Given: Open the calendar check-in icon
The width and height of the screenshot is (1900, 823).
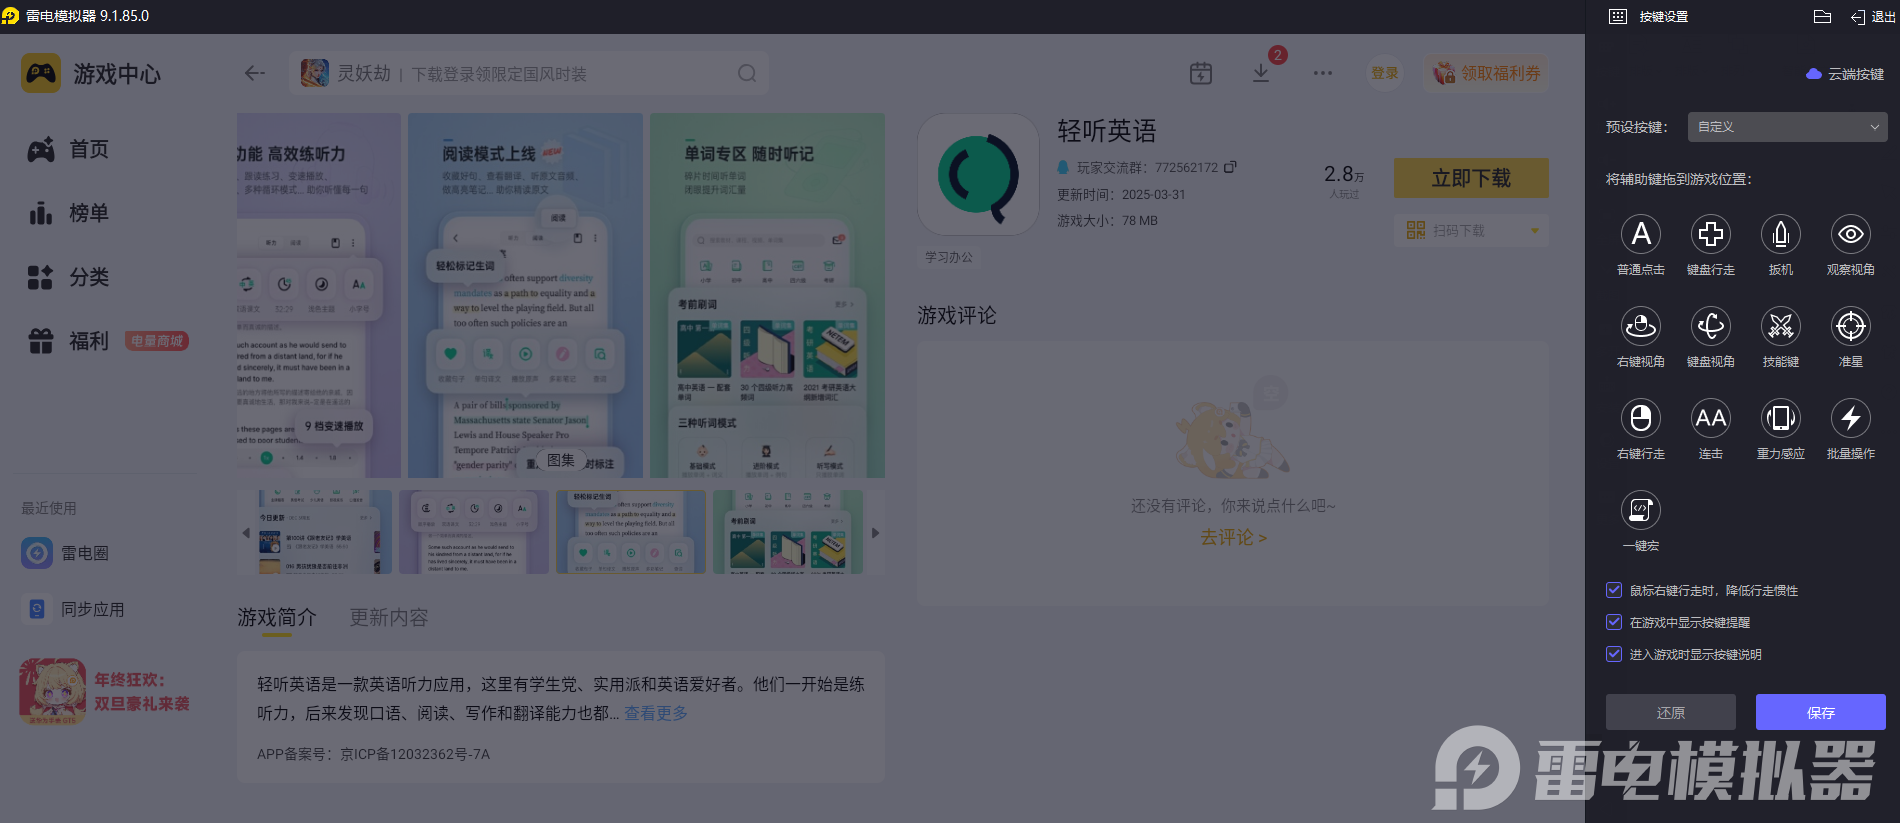Looking at the screenshot, I should (1201, 73).
